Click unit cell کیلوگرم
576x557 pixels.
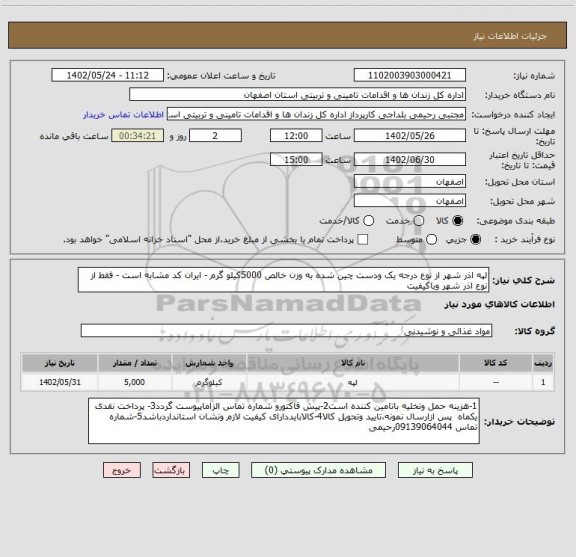coord(209,382)
